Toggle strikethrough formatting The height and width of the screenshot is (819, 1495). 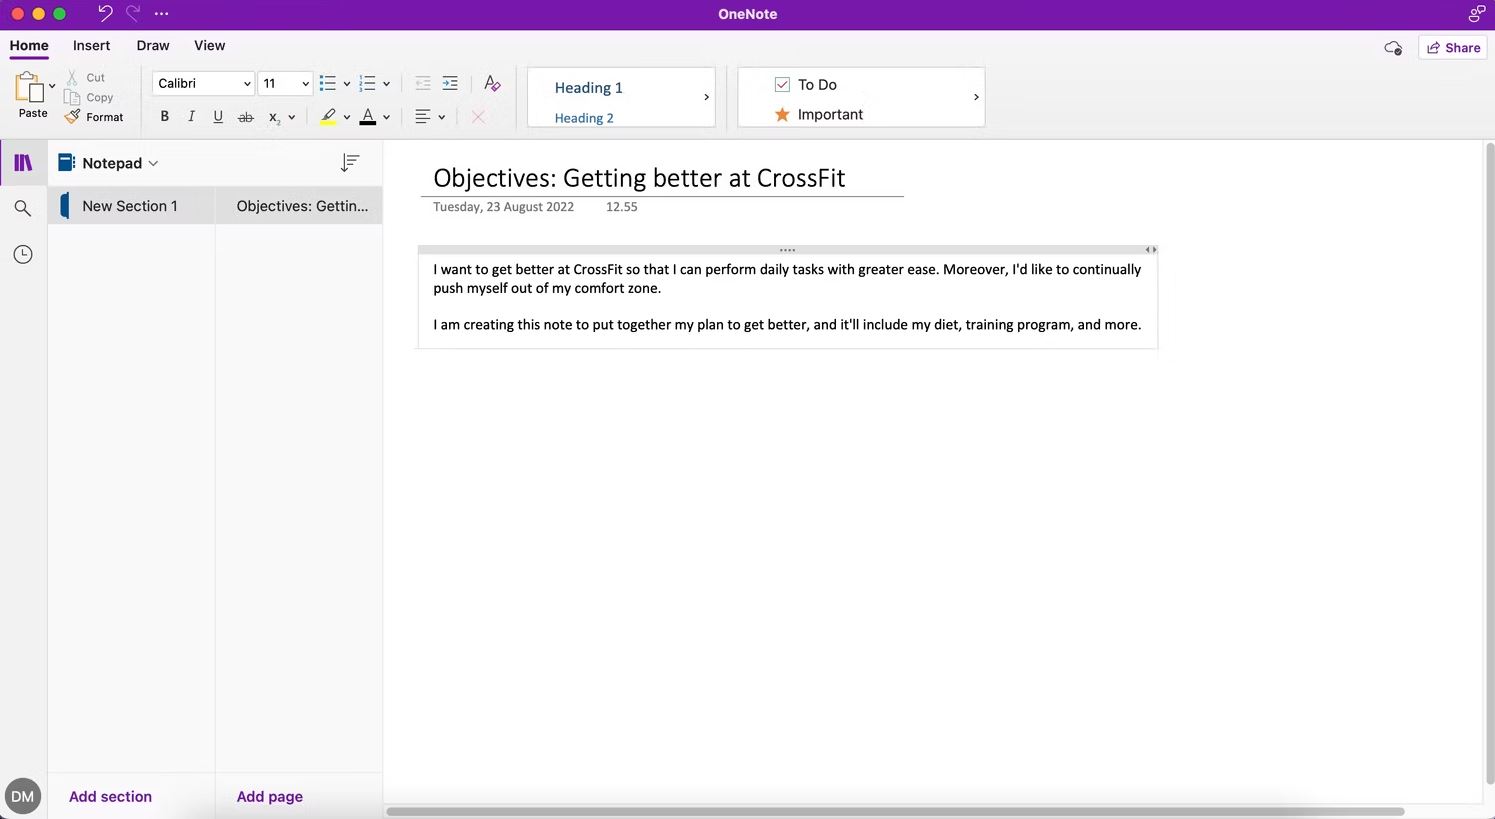coord(245,117)
